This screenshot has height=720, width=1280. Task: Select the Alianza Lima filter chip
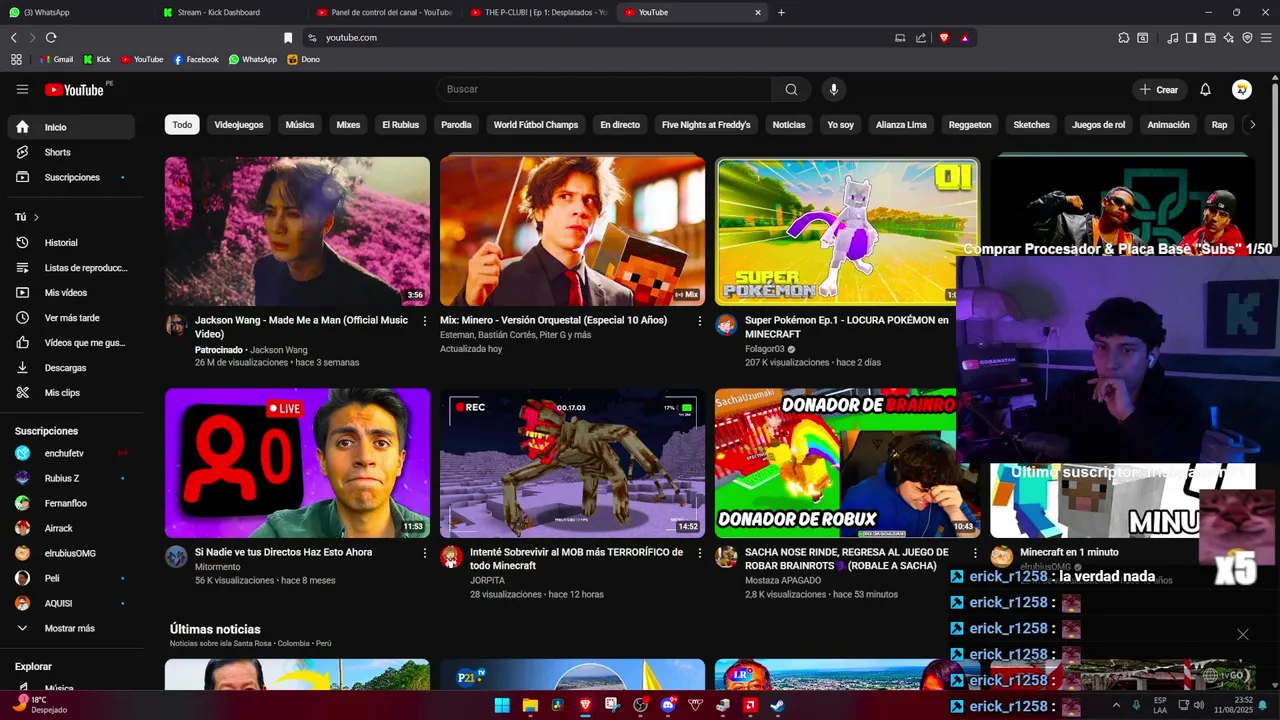[901, 125]
